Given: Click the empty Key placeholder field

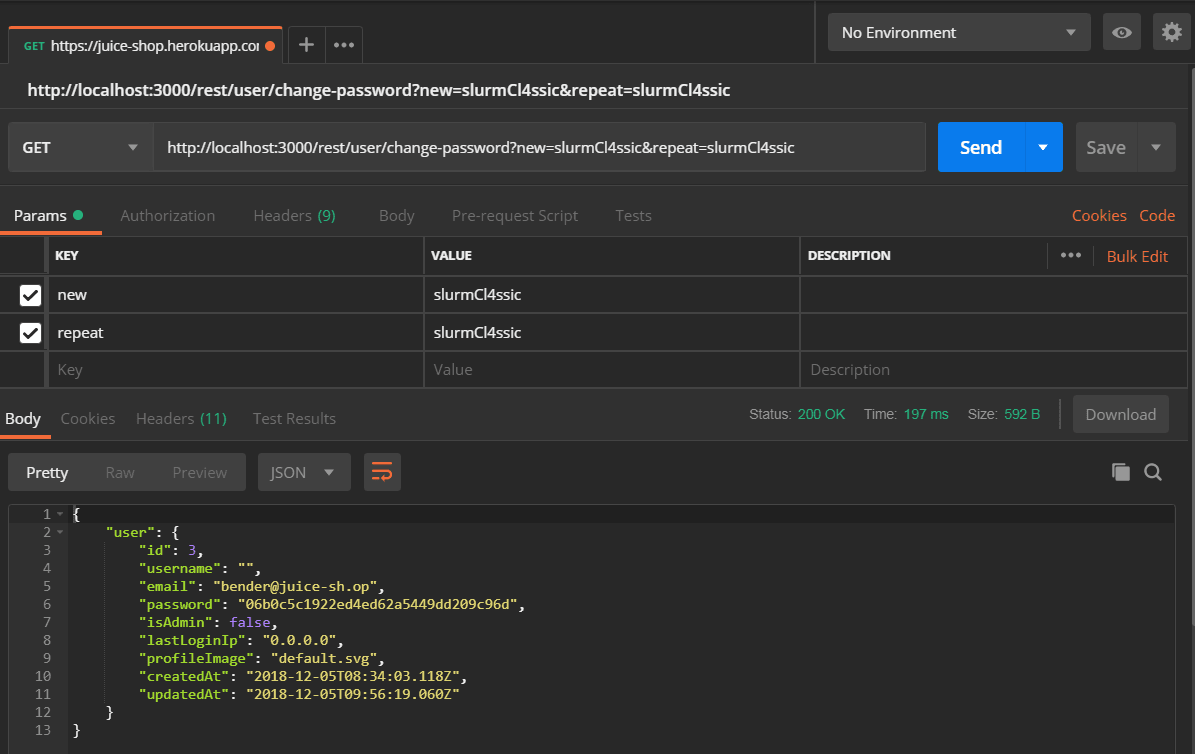Looking at the screenshot, I should (236, 370).
